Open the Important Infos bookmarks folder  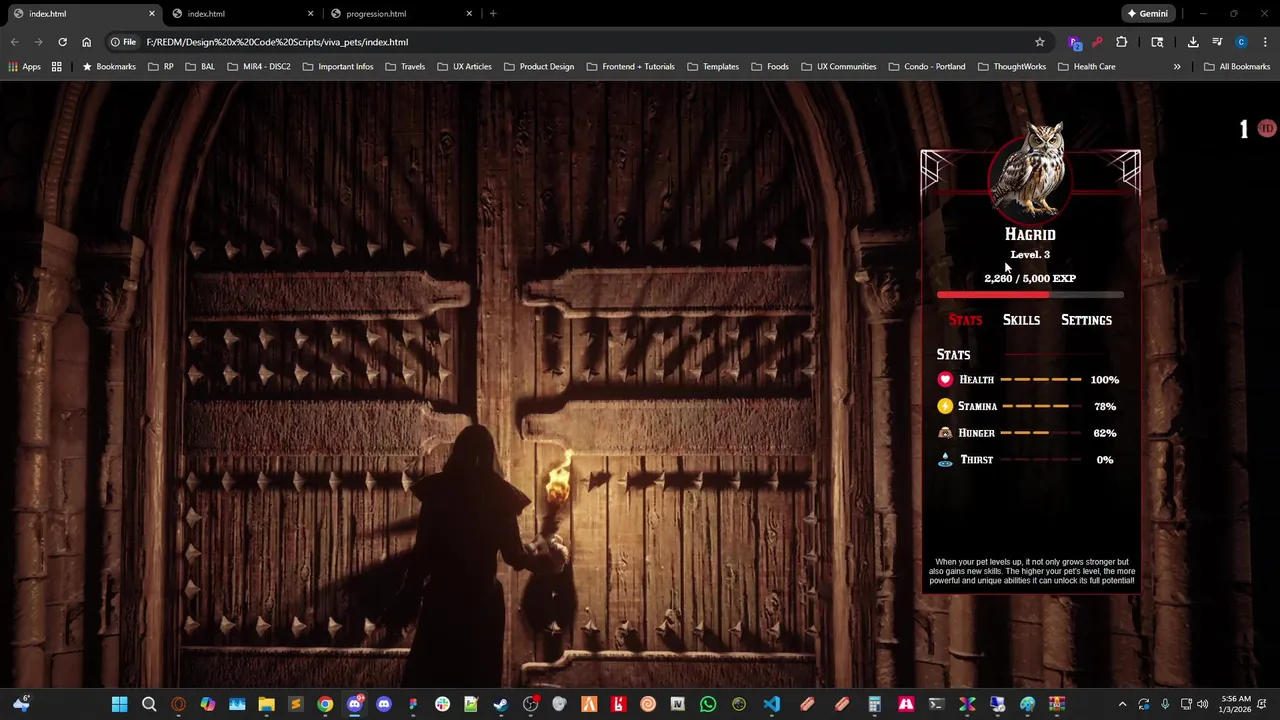point(338,67)
